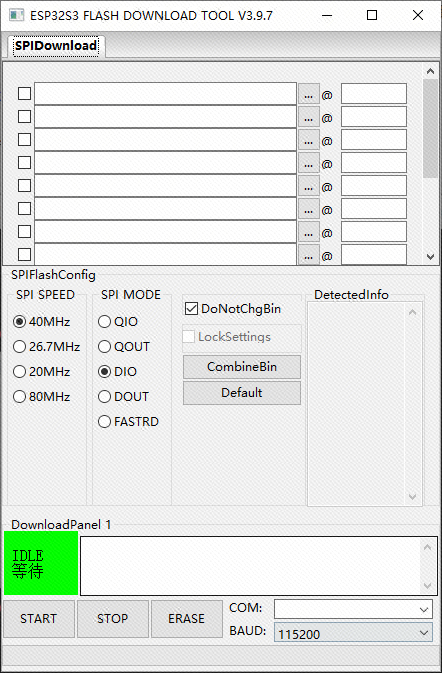Click the START button
This screenshot has width=442, height=673.
[x=39, y=618]
